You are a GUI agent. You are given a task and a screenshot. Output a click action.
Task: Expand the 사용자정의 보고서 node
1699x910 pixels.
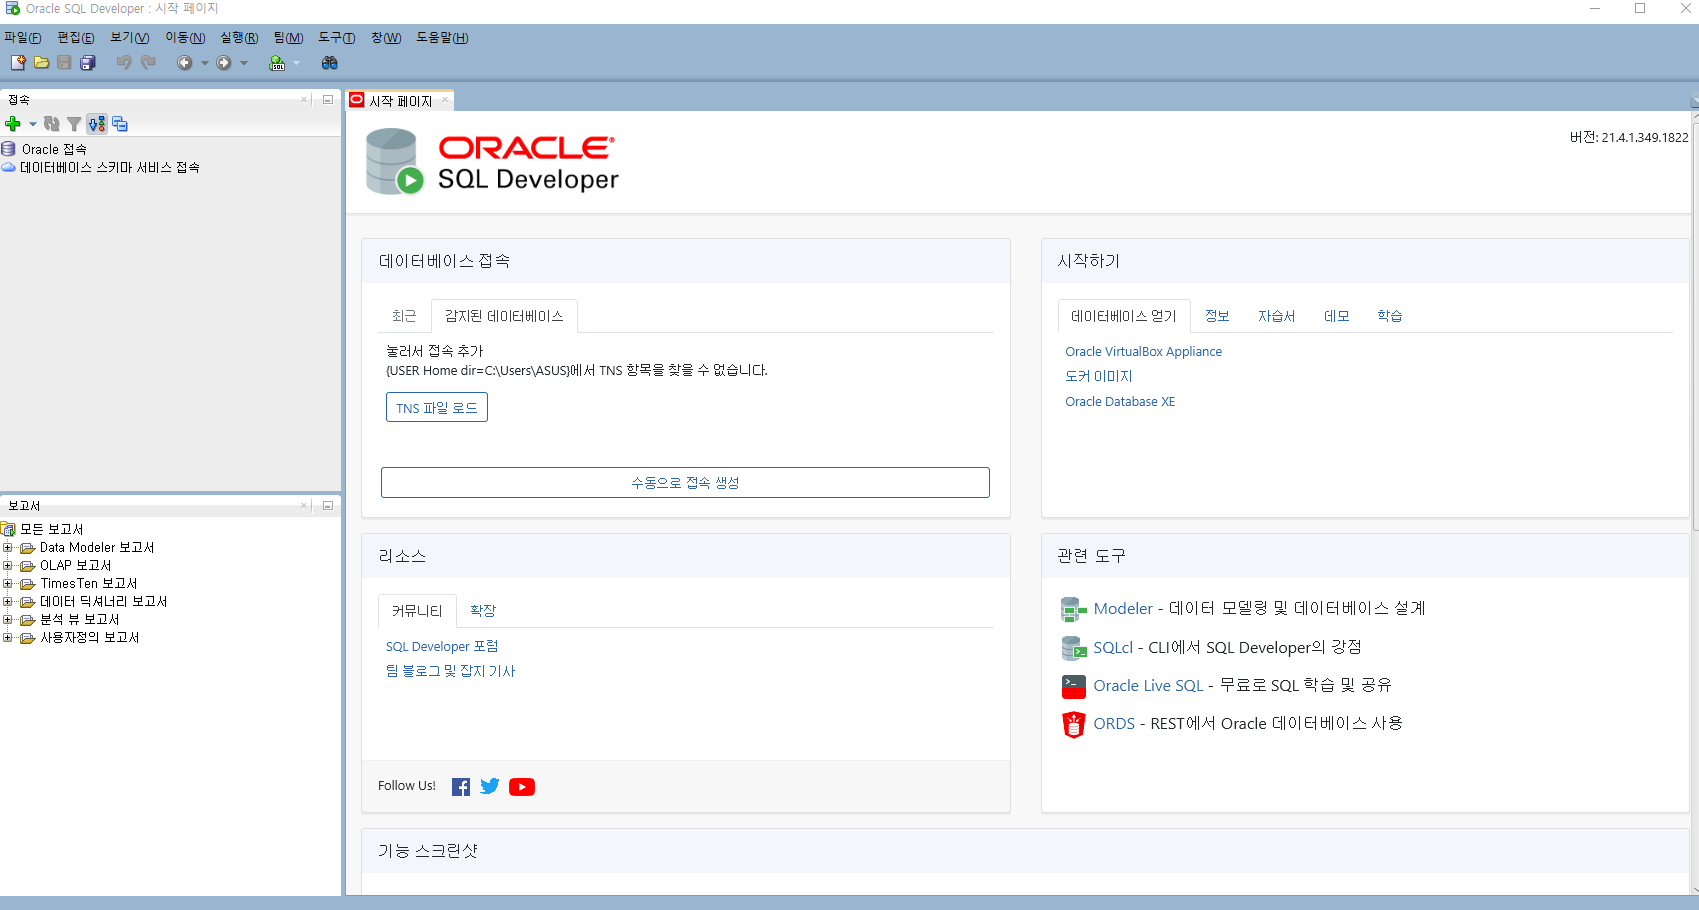click(8, 637)
